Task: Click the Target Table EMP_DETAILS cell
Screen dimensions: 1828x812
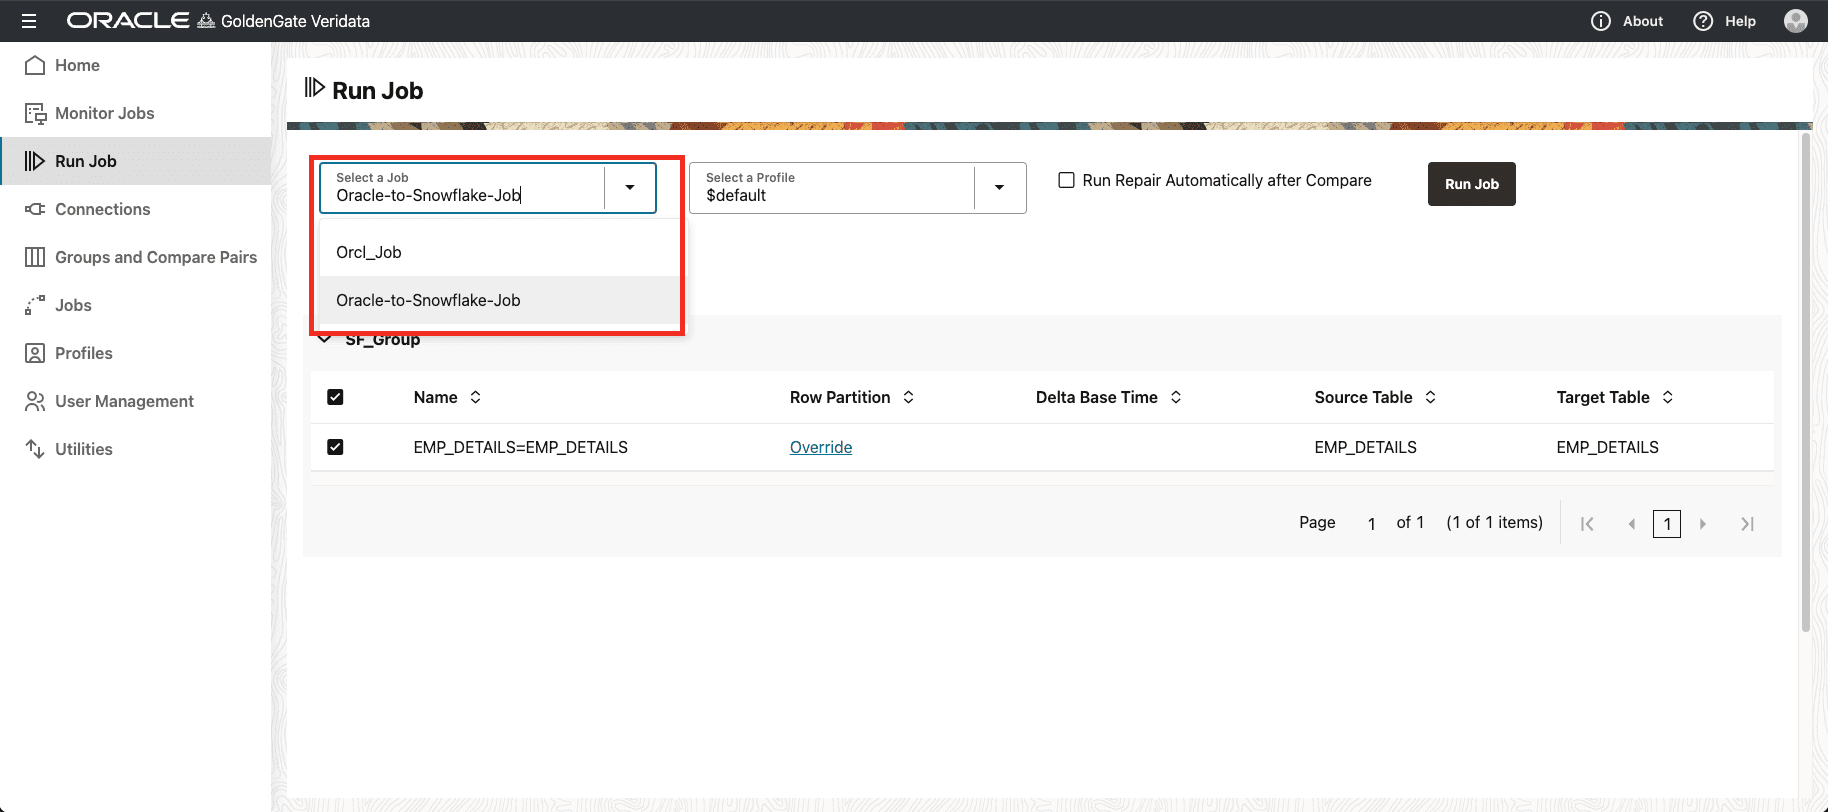Action: [1607, 447]
